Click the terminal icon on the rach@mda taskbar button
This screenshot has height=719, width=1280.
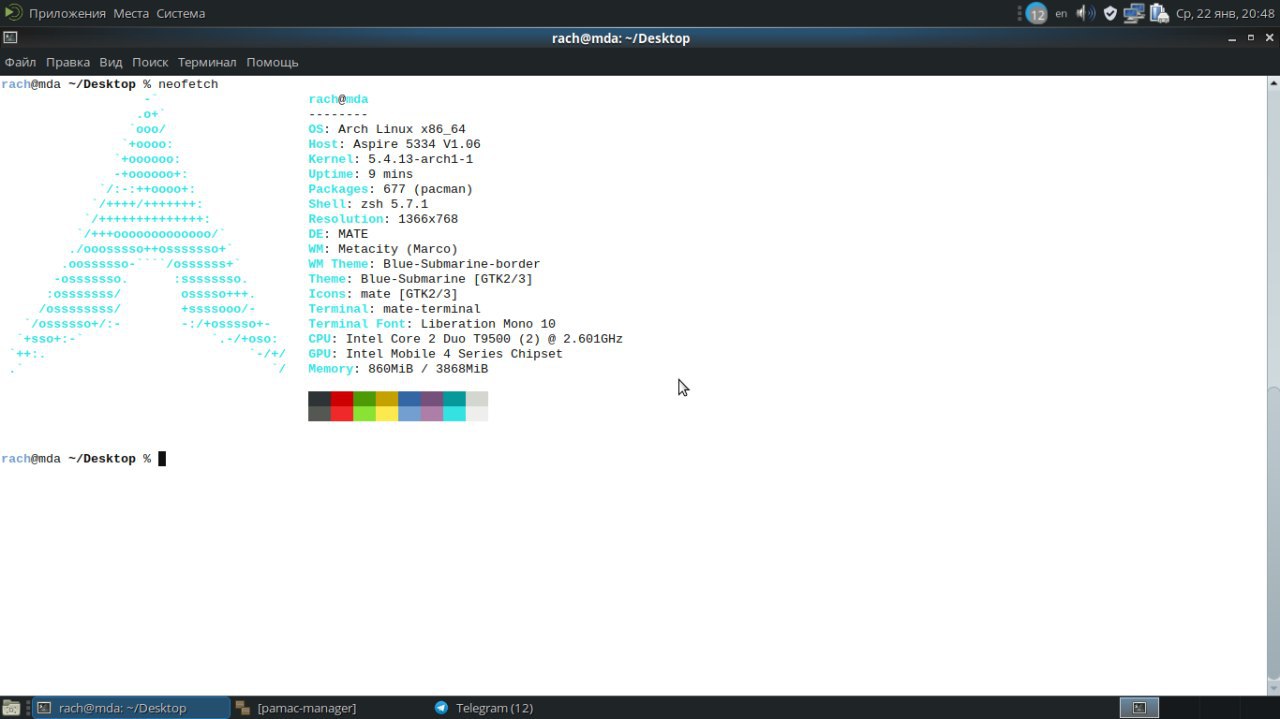[x=44, y=708]
